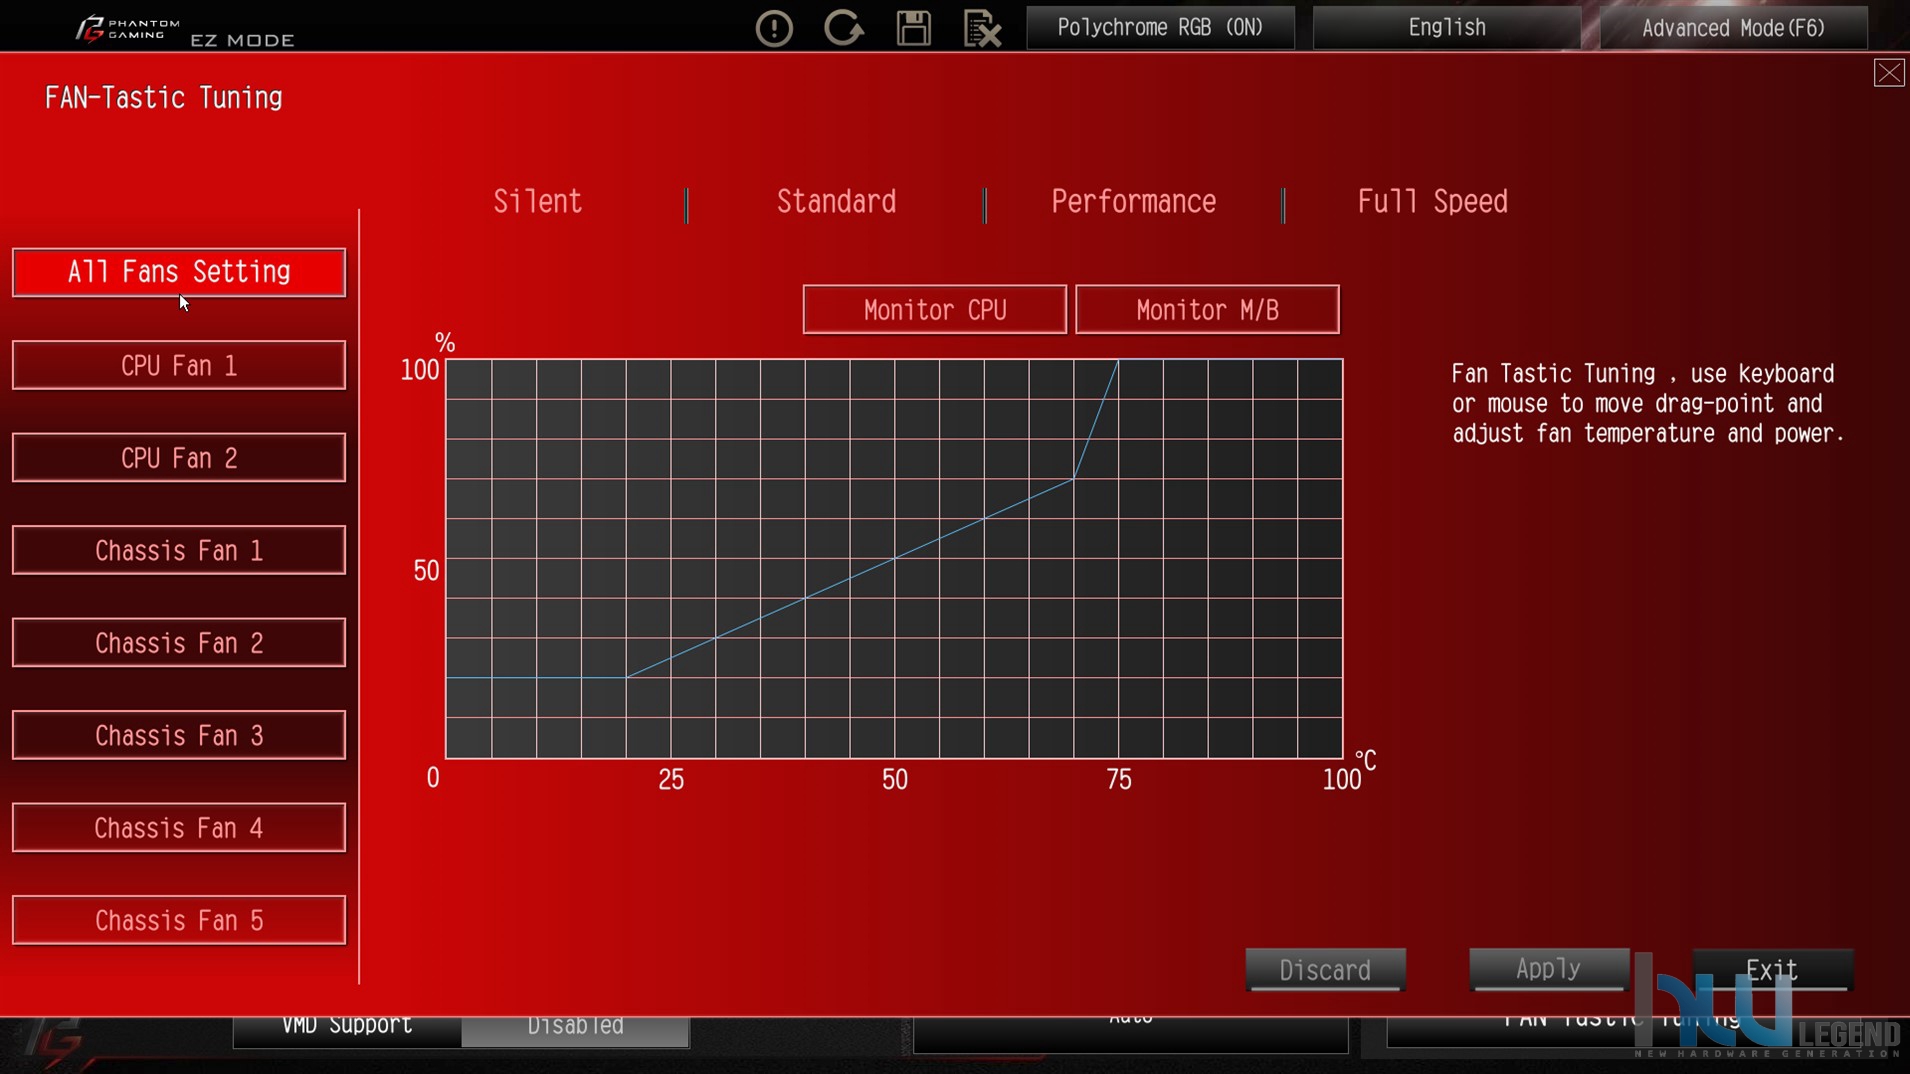Click the FAN-Tastic Tuning title text
1910x1074 pixels.
pos(164,98)
